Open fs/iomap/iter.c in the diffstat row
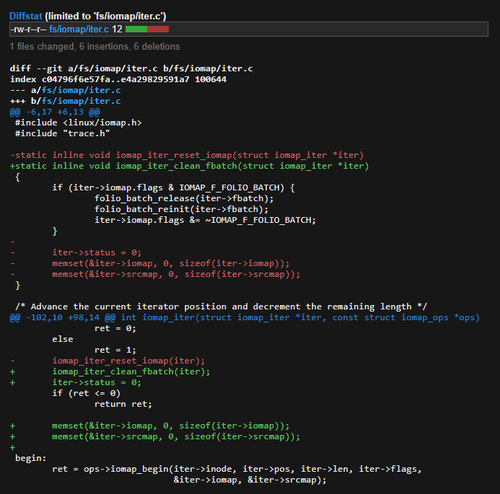This screenshot has height=494, width=500. point(79,29)
